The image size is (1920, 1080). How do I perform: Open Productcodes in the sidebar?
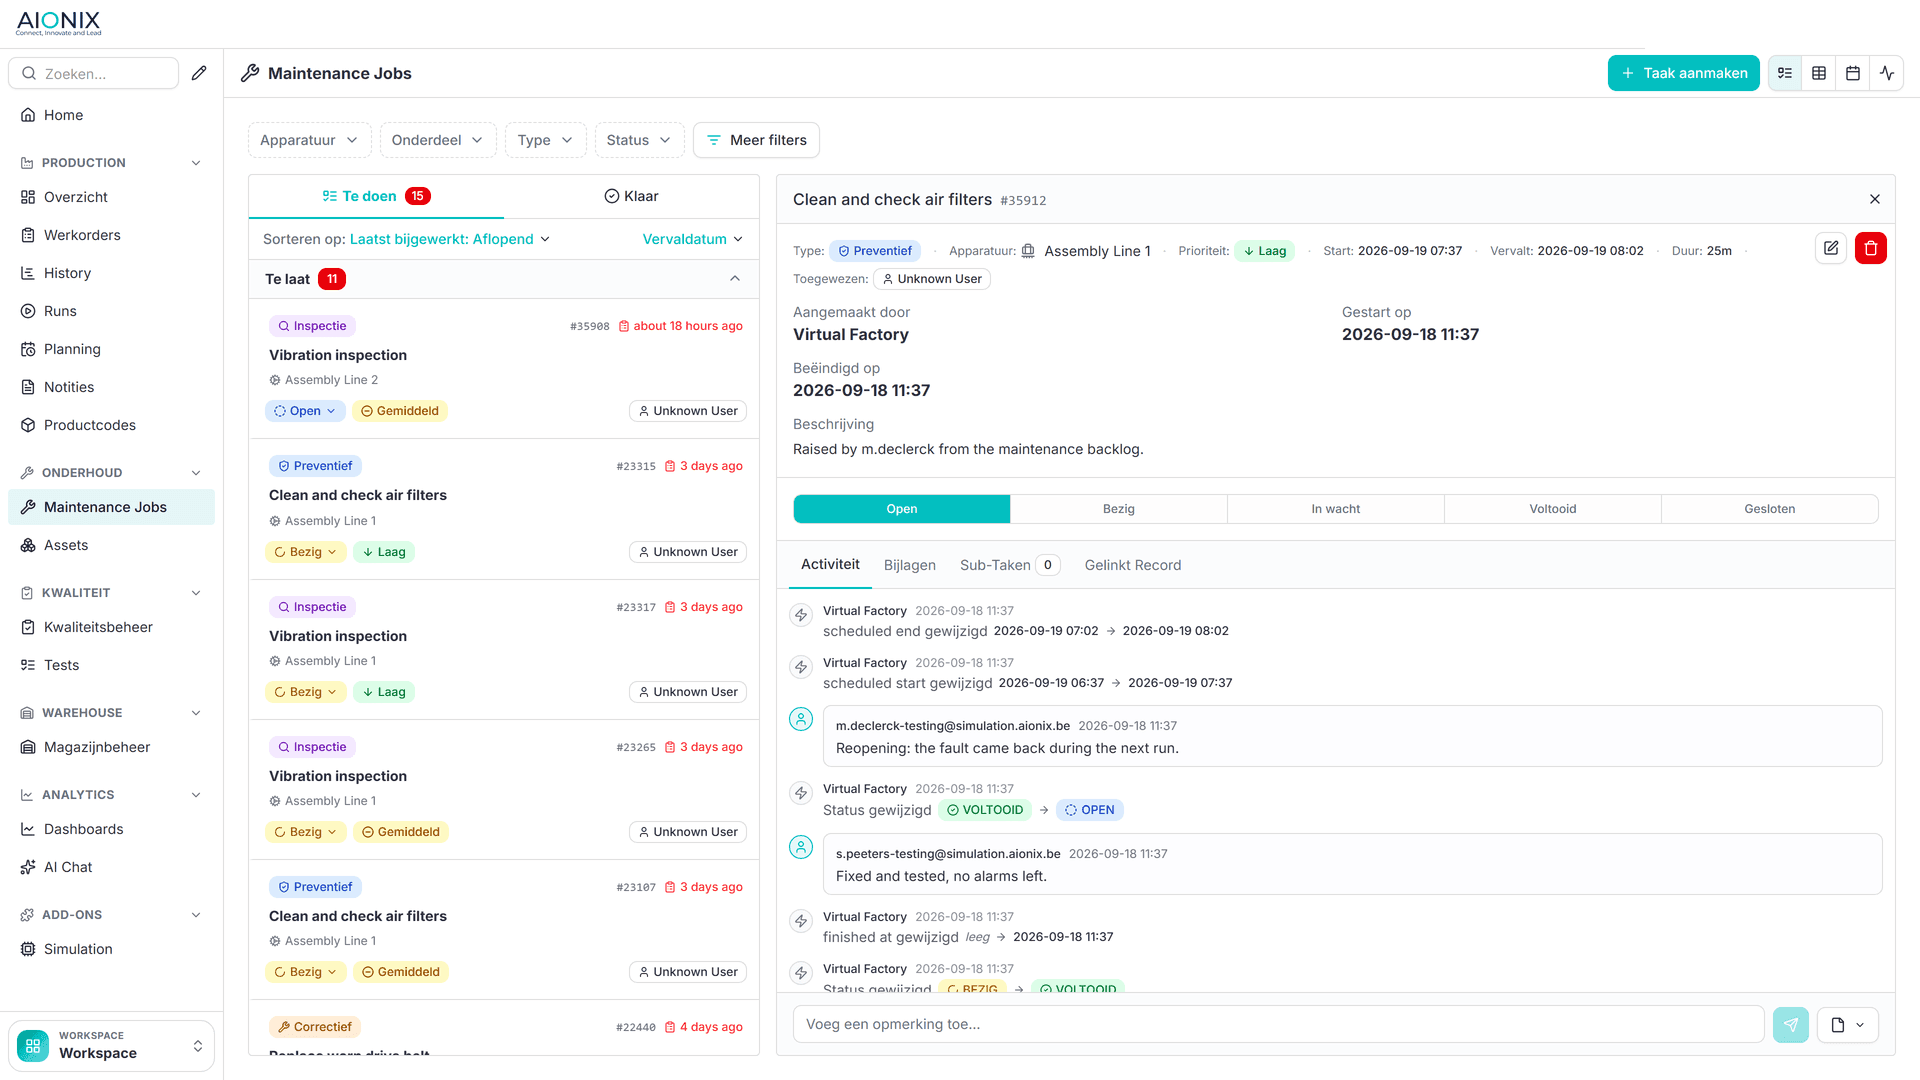click(111, 425)
